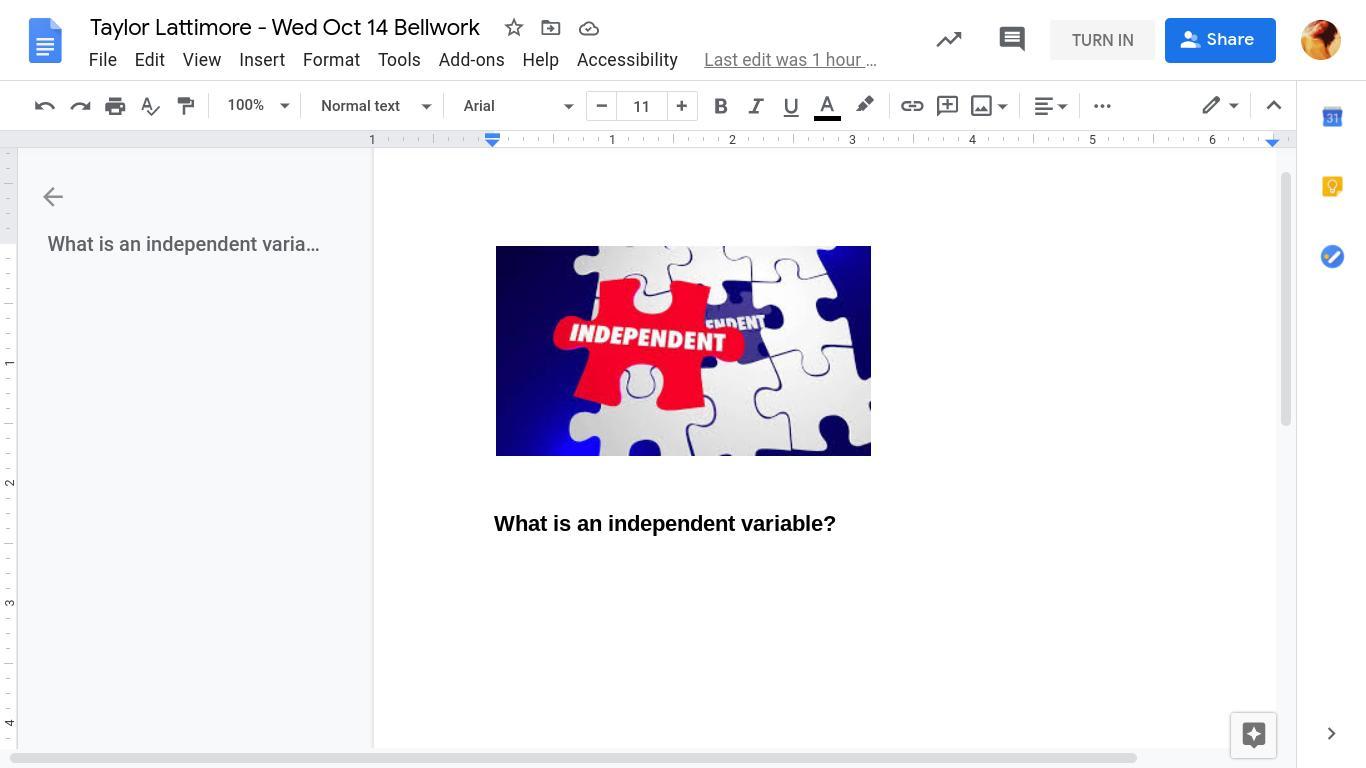The height and width of the screenshot is (768, 1366).
Task: Open the Arial font dropdown
Action: (517, 106)
